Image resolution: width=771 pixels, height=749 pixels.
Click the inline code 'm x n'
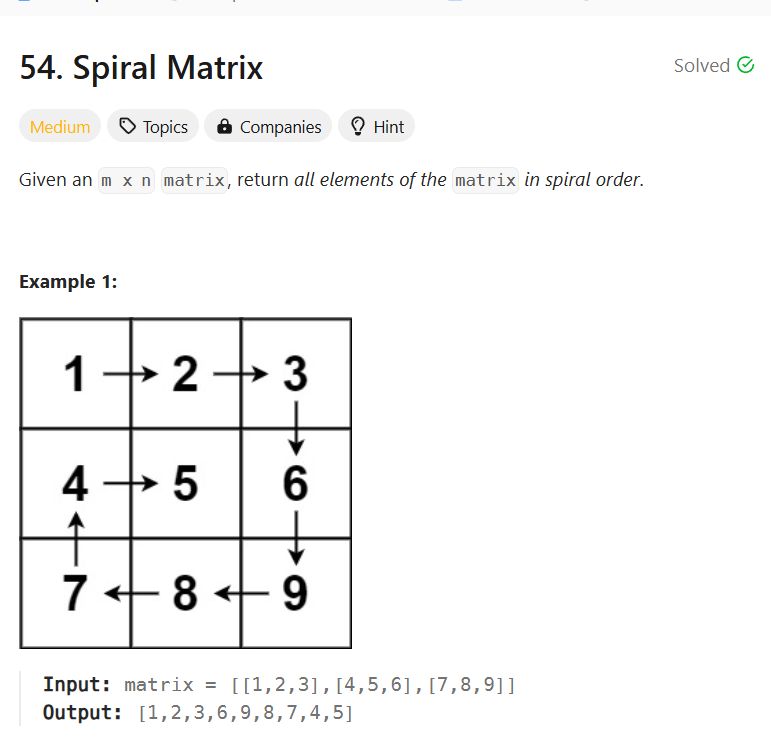click(126, 180)
